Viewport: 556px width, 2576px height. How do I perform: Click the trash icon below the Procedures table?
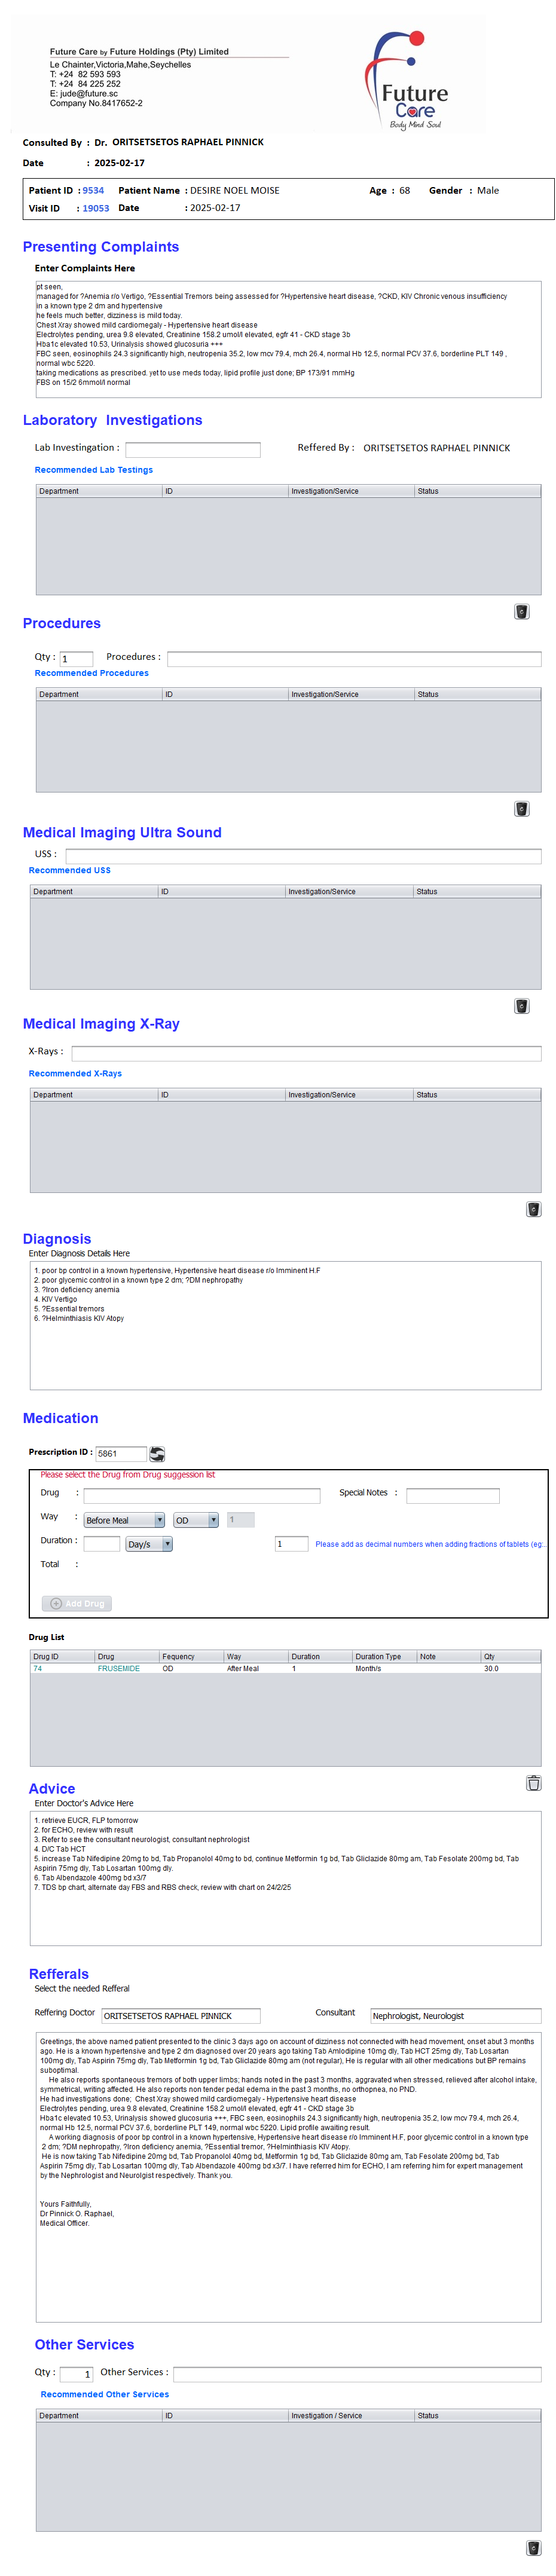coord(521,808)
